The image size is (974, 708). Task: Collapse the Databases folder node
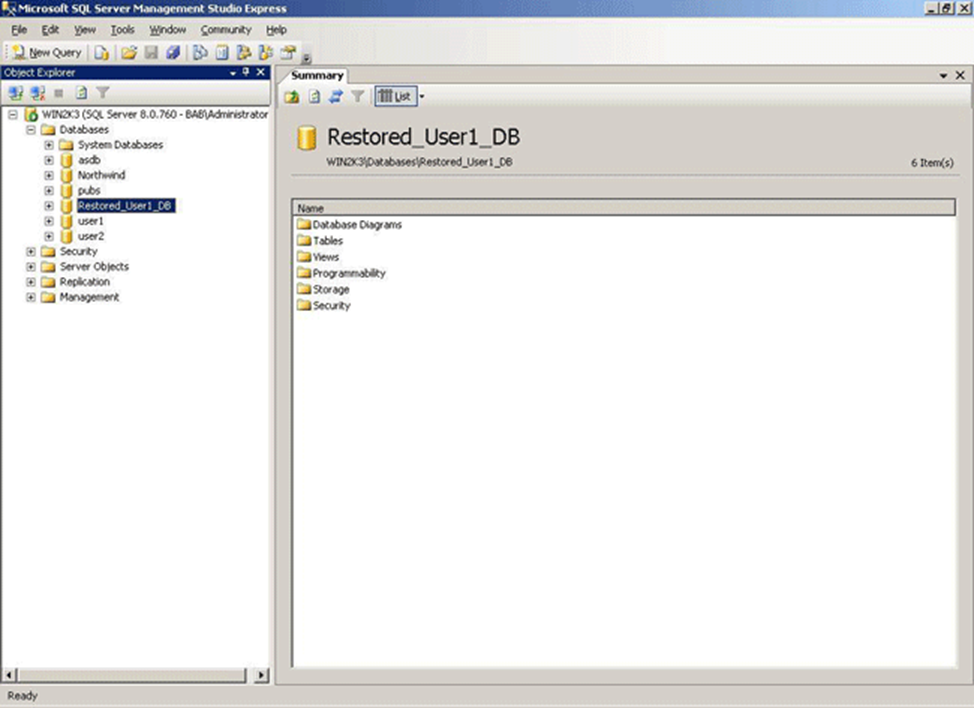(30, 130)
